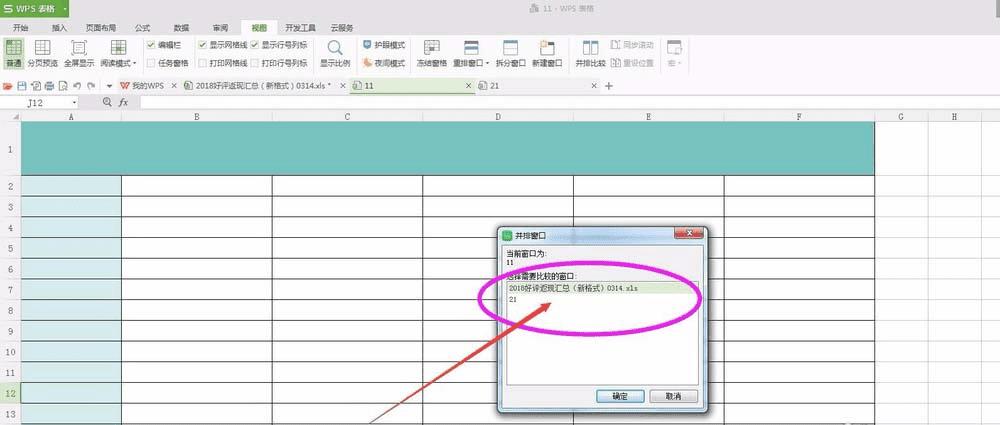Click 确定 in the 并排窗口 dialog
This screenshot has width=1000, height=425.
point(620,396)
